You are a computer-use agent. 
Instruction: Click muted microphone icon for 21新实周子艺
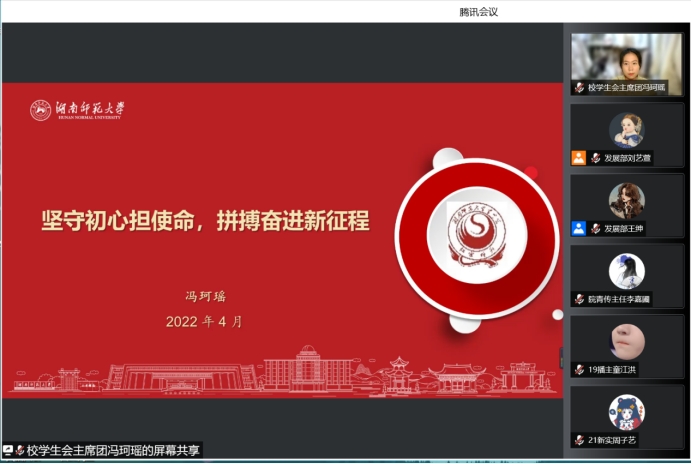pos(579,440)
